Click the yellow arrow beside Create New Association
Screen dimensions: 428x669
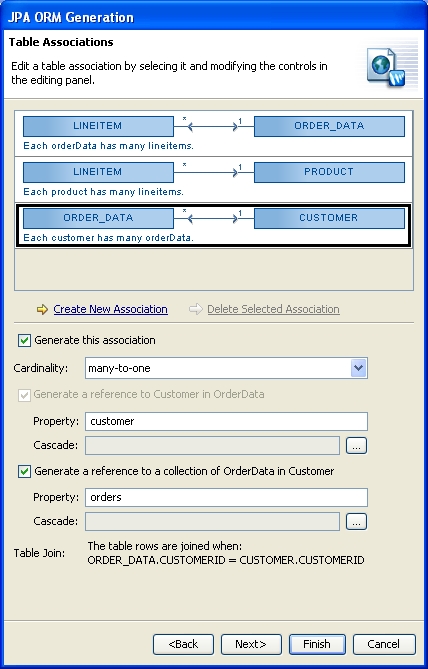[x=42, y=309]
